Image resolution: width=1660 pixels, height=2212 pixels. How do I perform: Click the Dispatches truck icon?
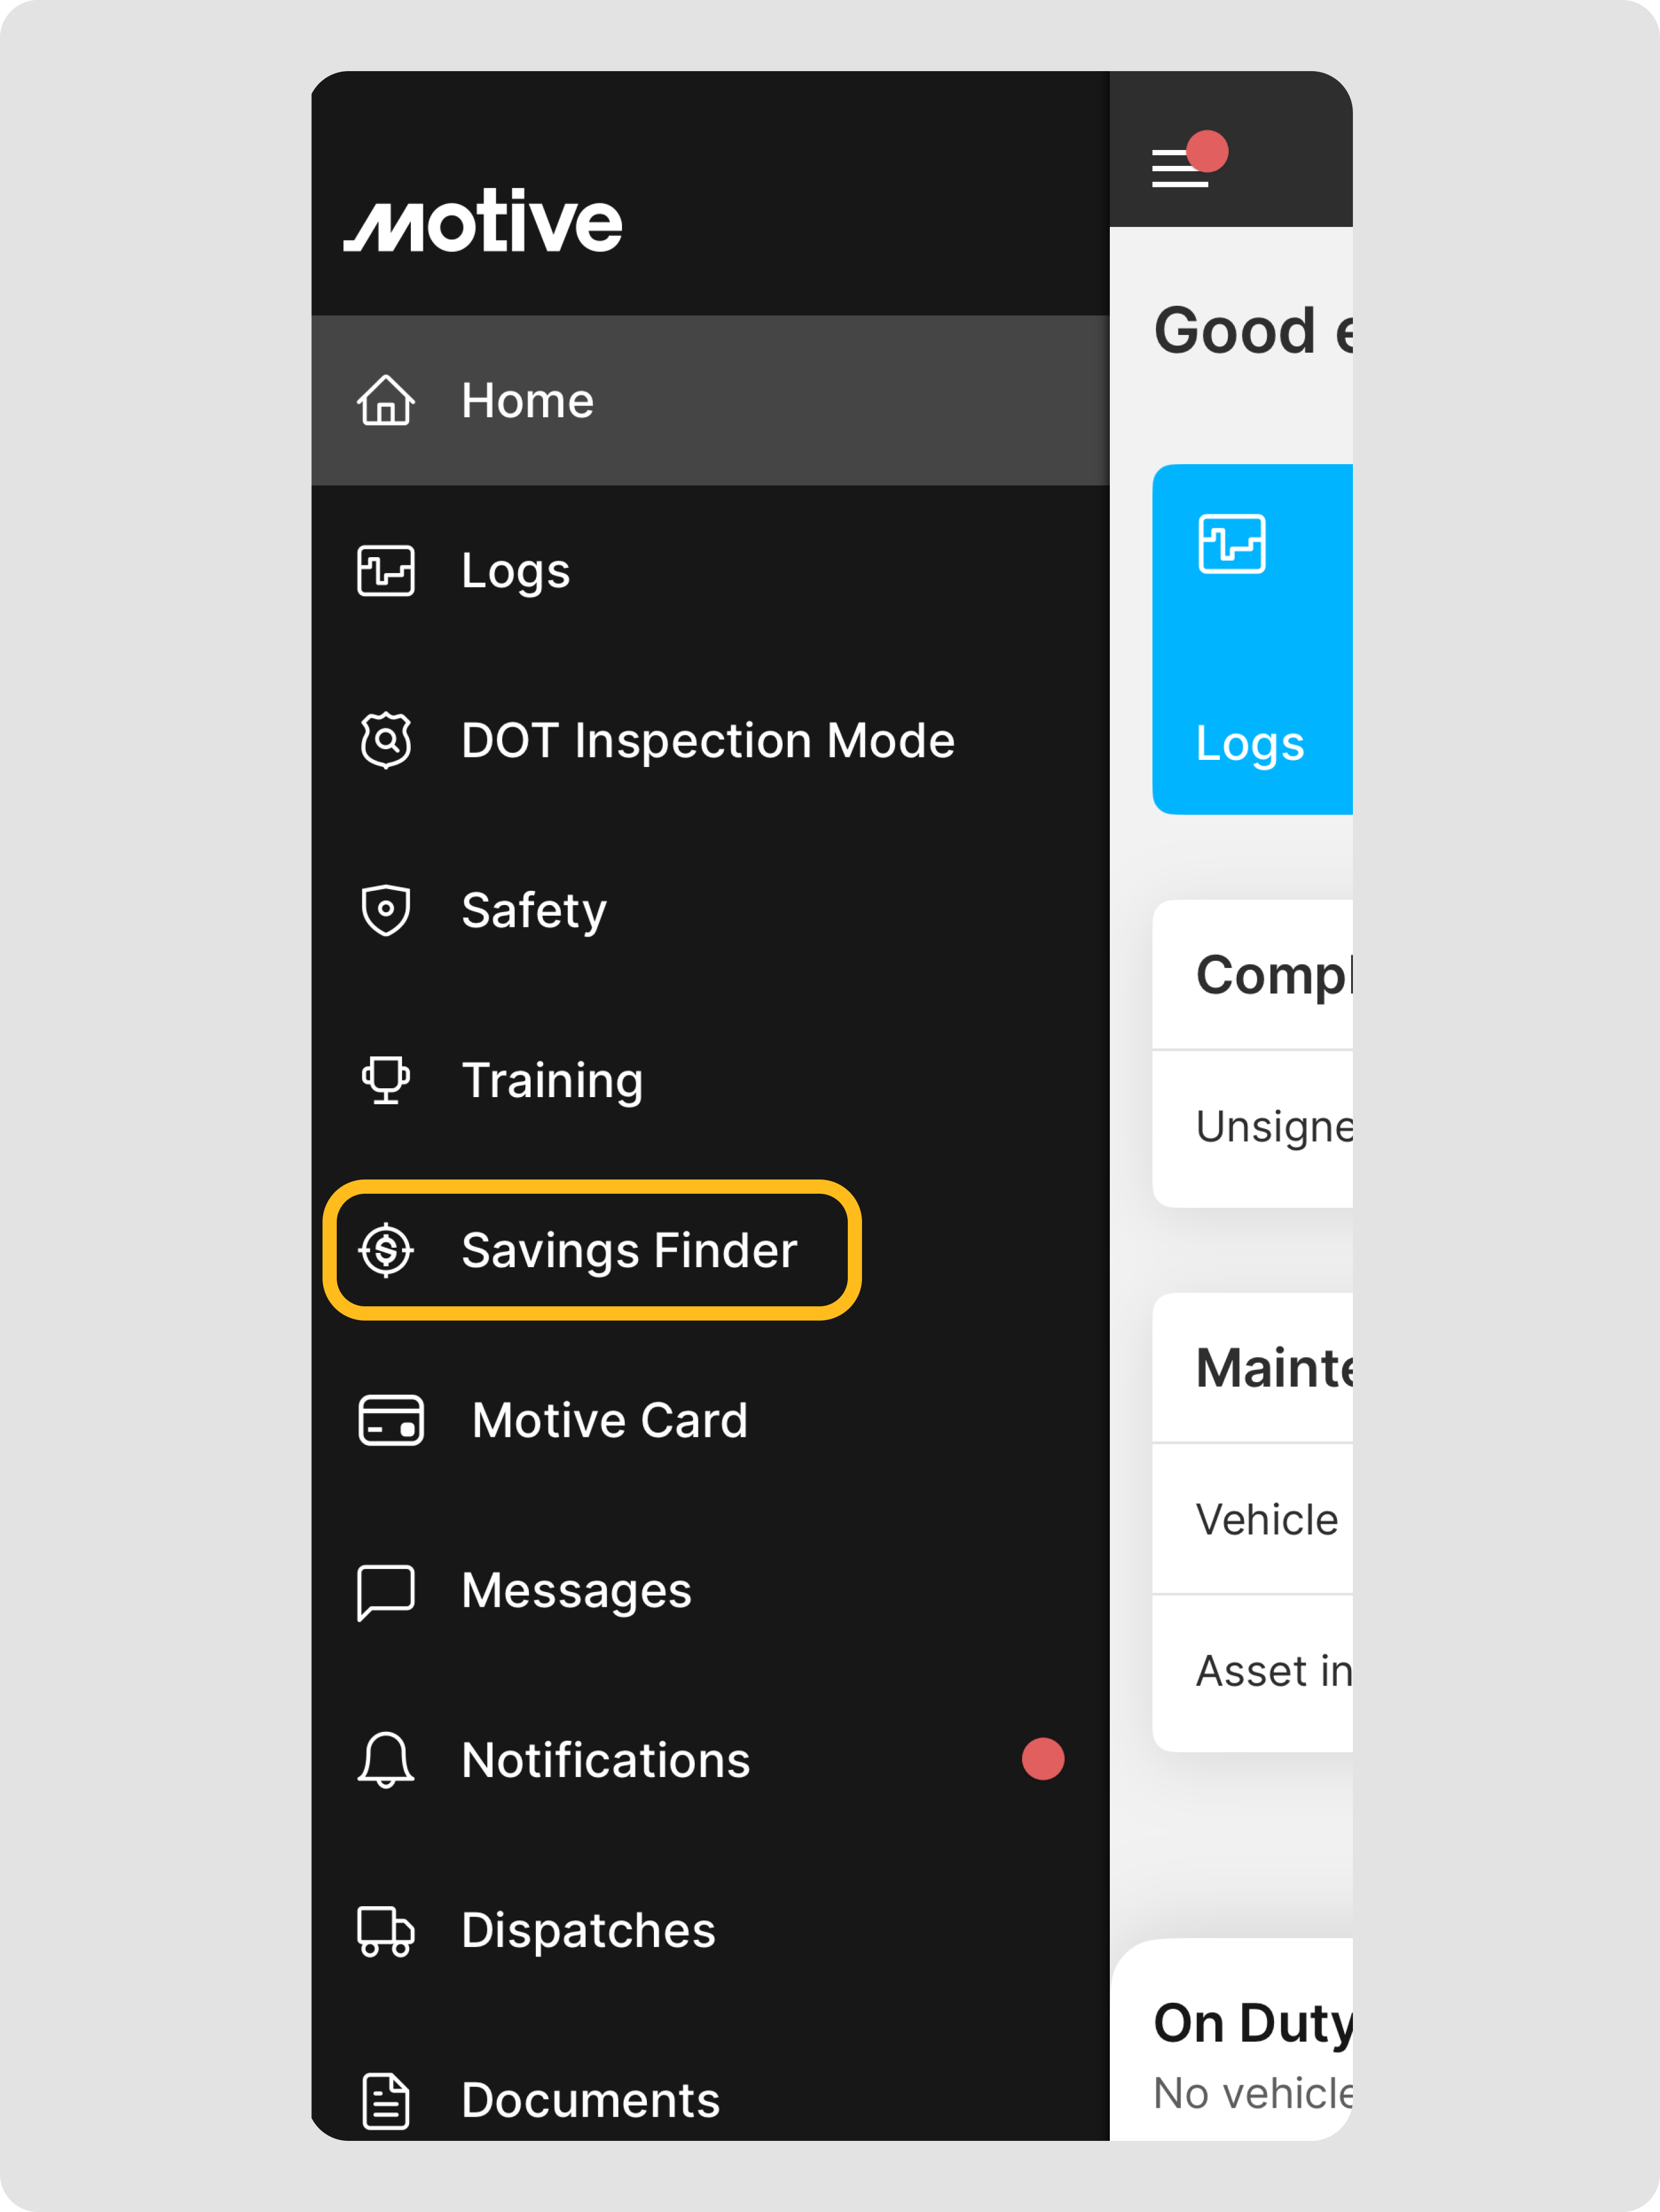point(386,1930)
